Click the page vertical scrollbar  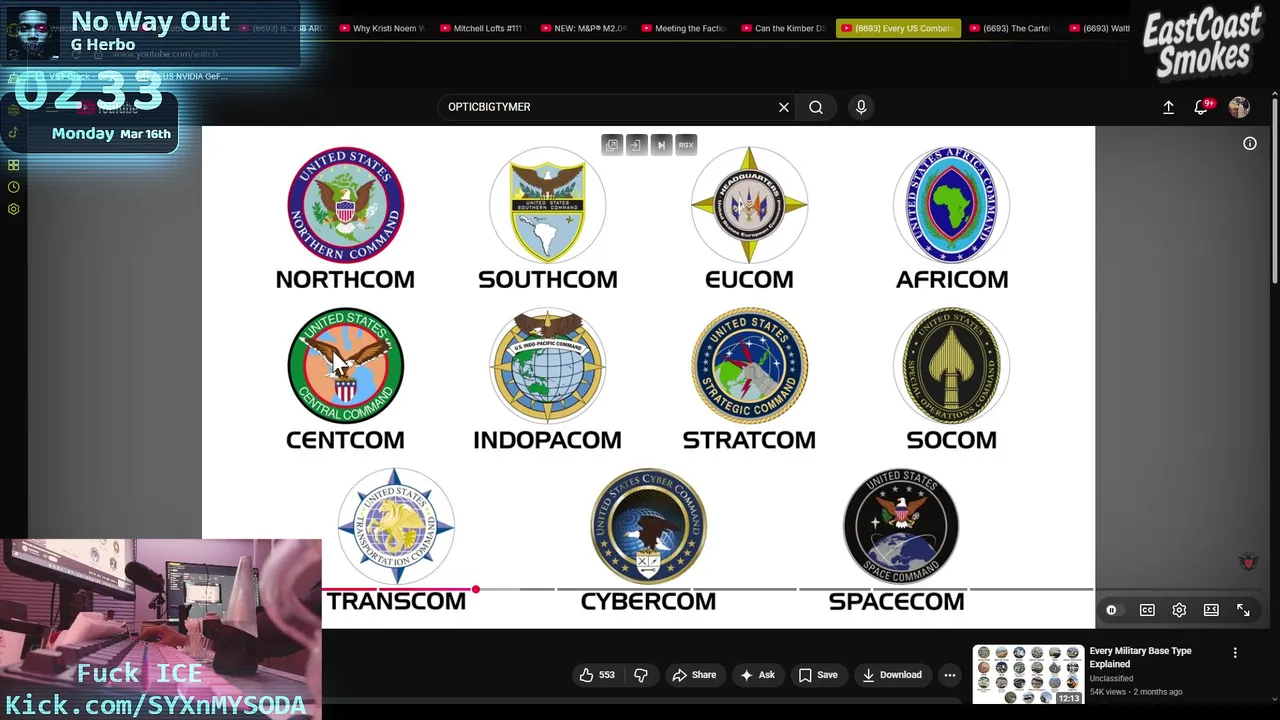[1274, 190]
